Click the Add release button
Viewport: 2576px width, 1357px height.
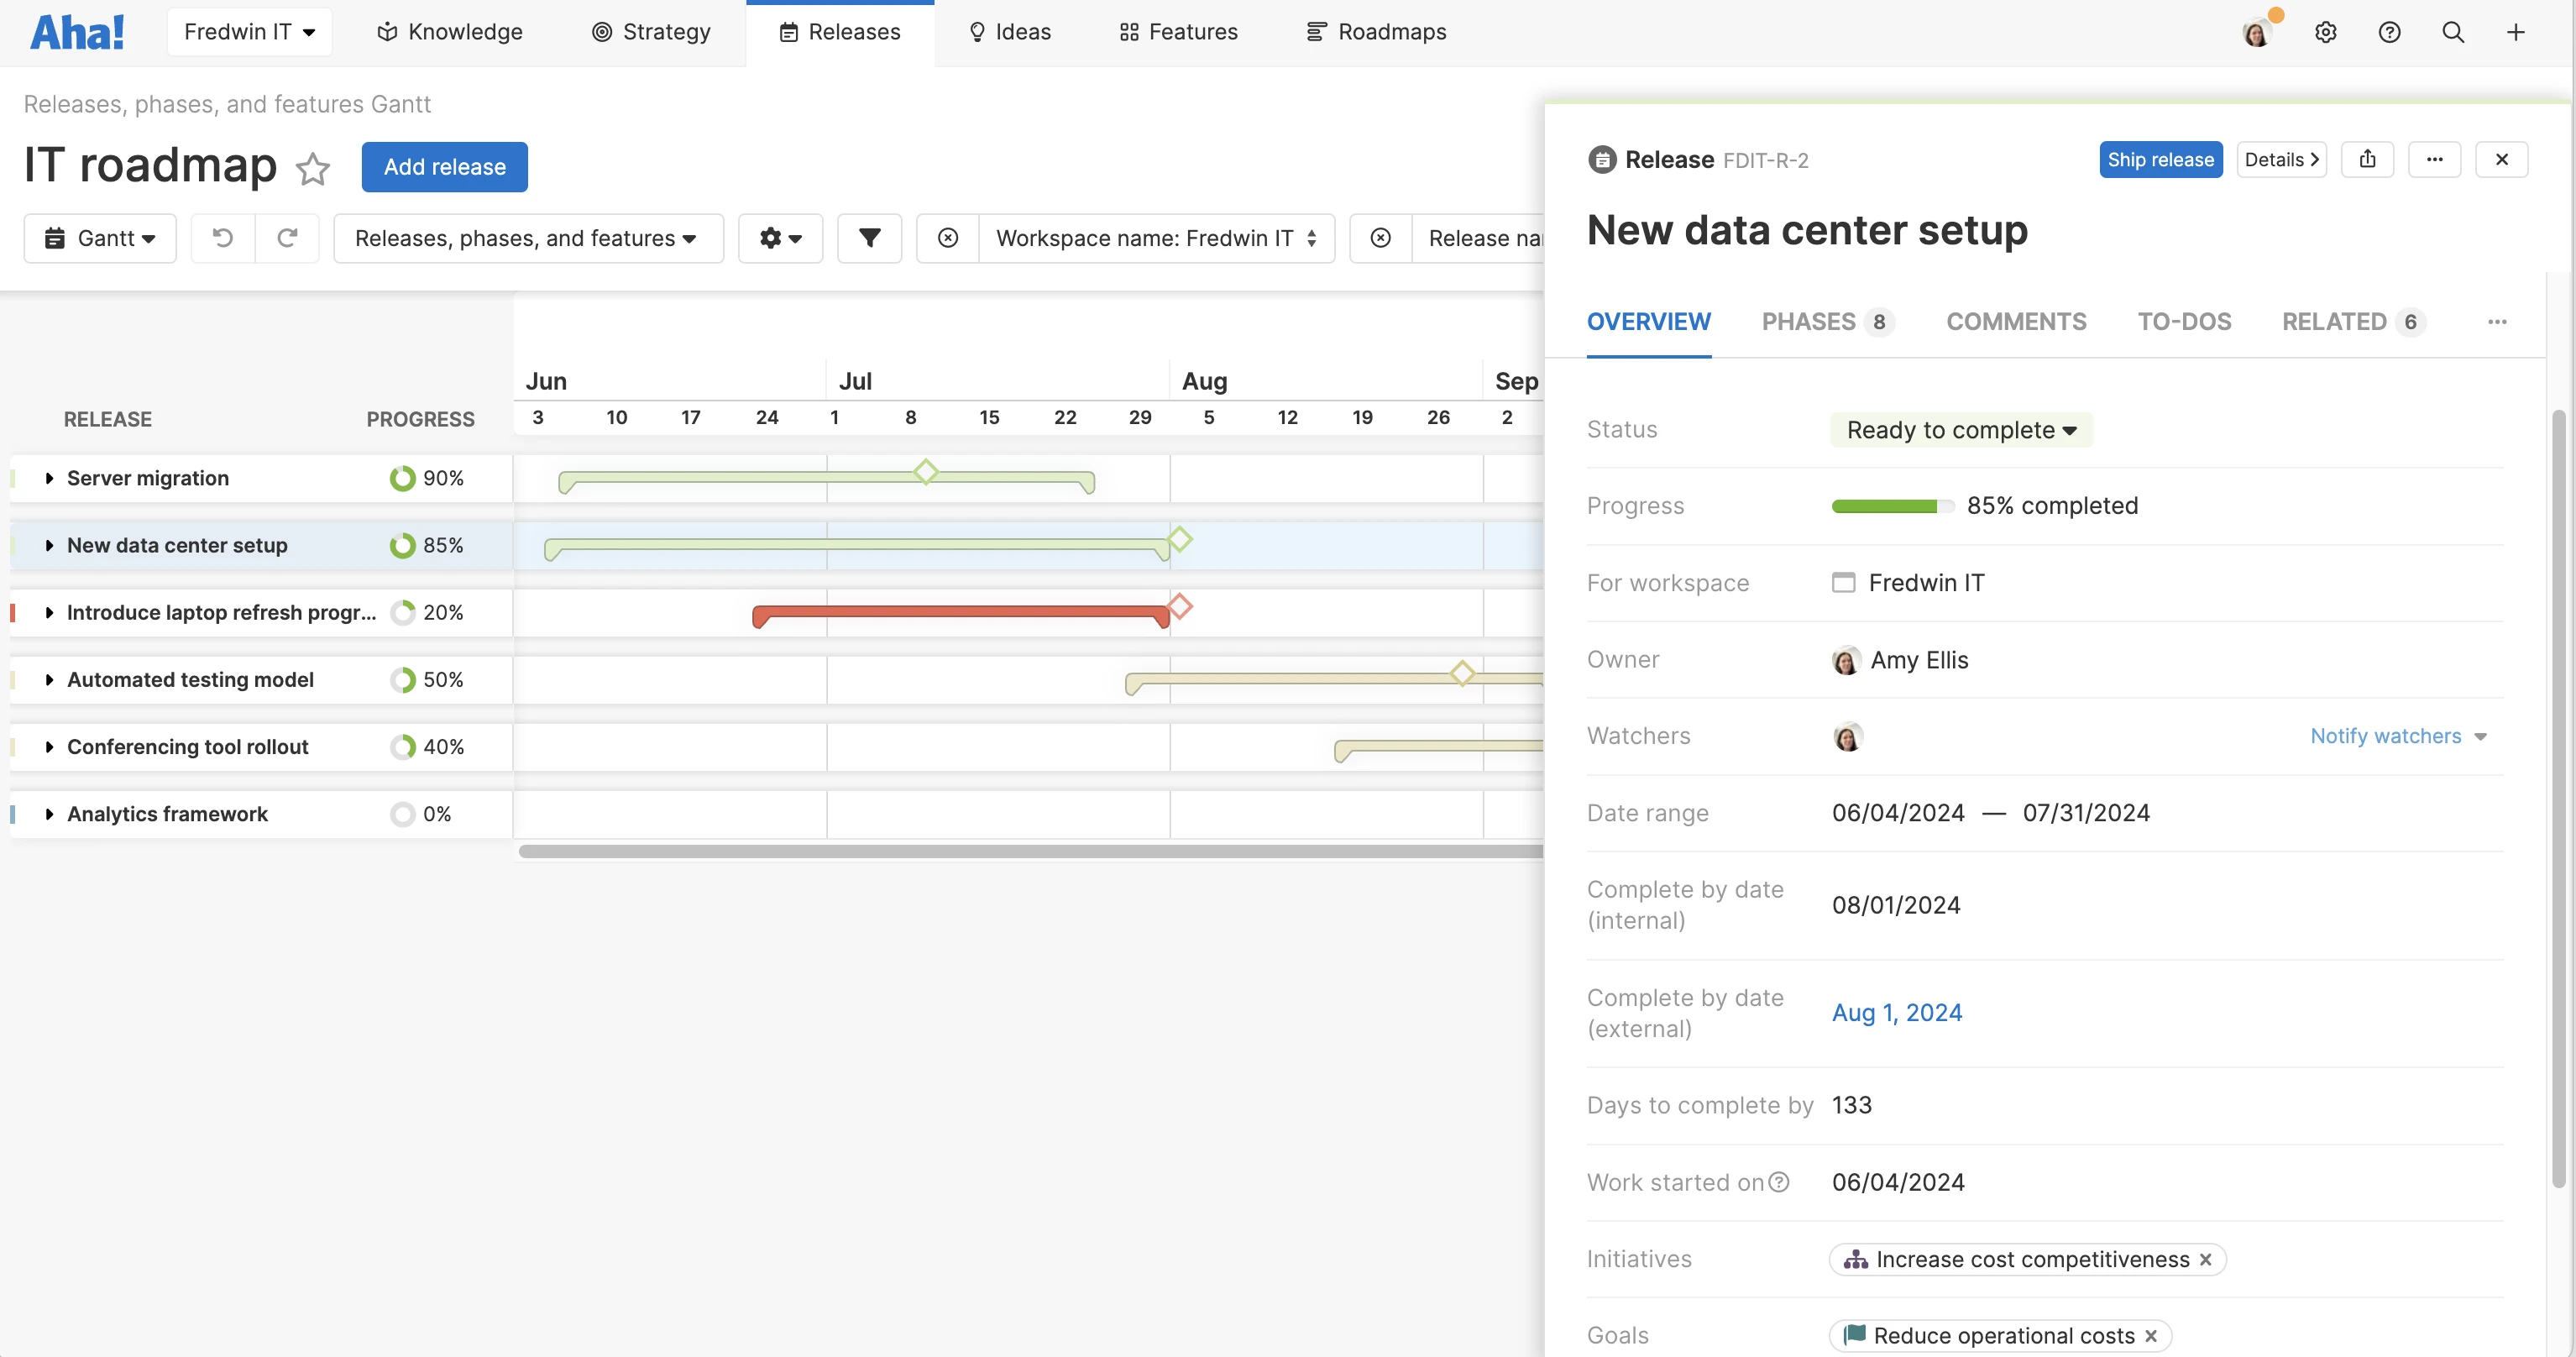[444, 166]
